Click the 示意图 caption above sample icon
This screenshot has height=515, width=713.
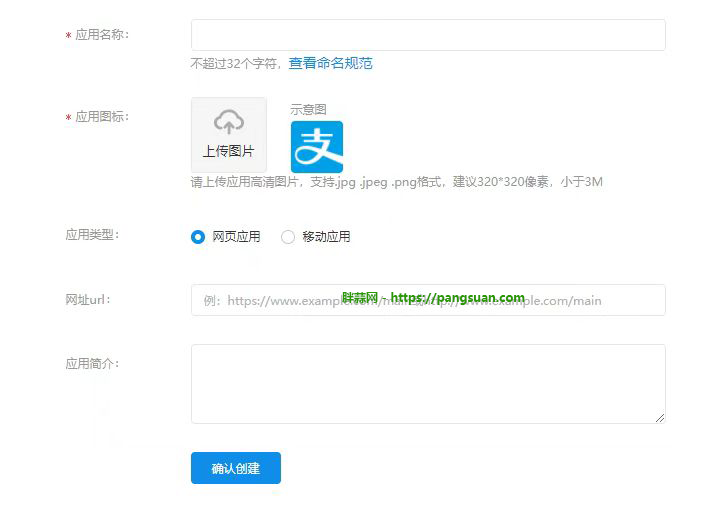click(308, 109)
